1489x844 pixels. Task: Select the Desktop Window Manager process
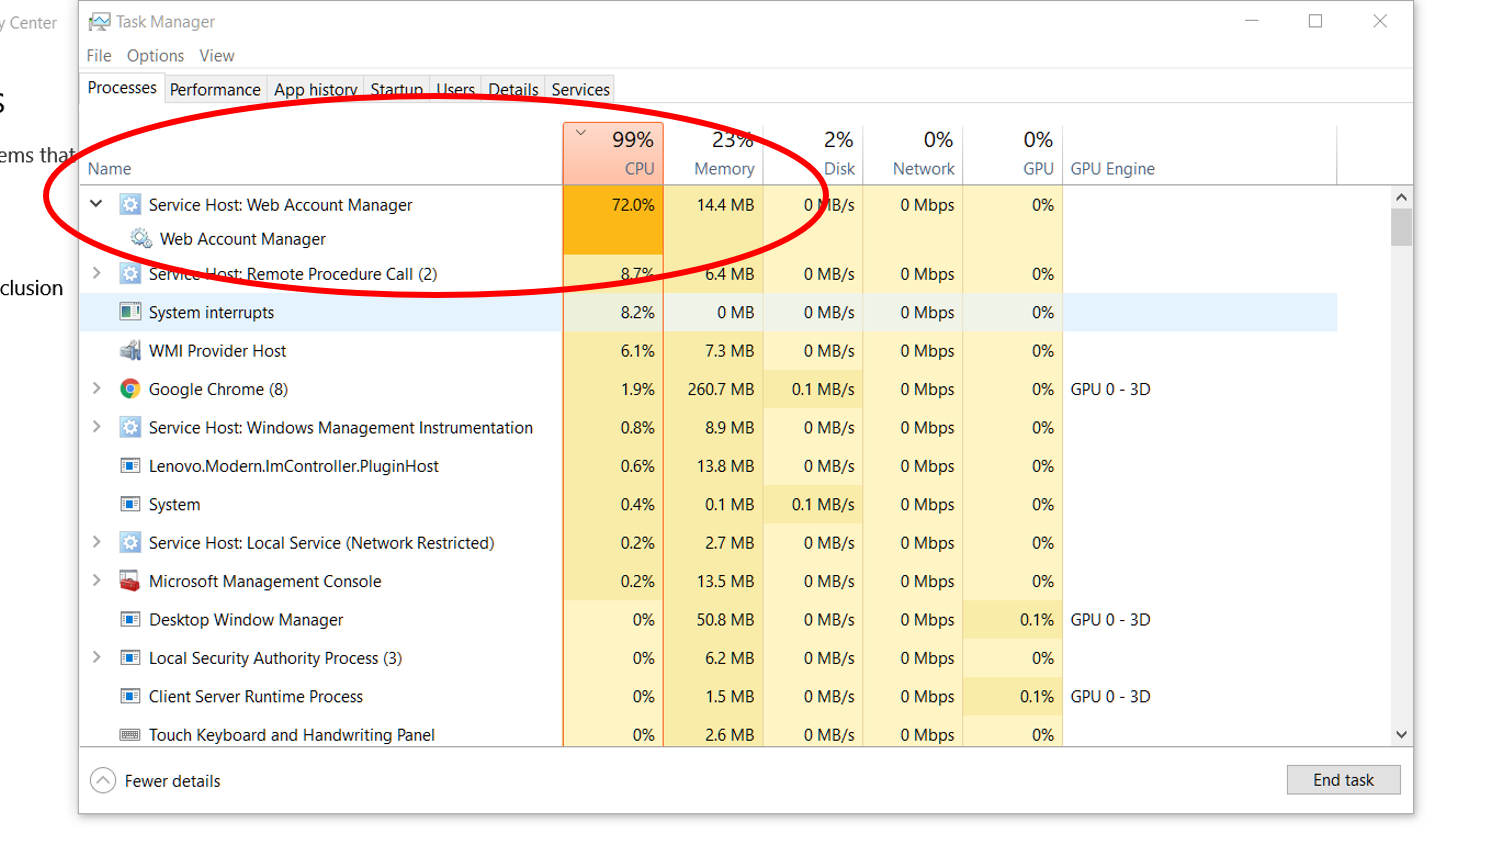[x=708, y=620]
